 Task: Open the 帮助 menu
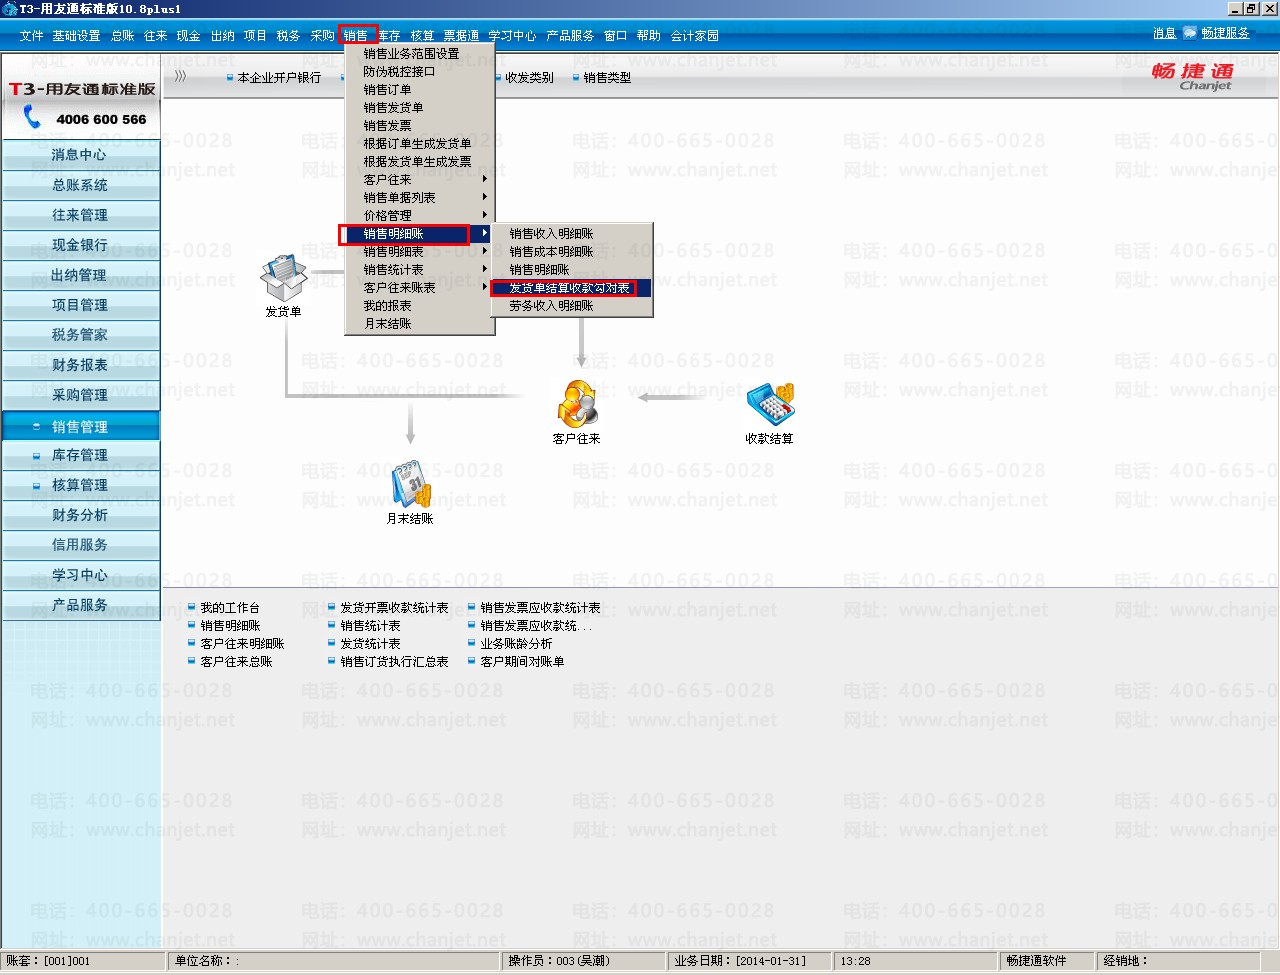pyautogui.click(x=649, y=36)
